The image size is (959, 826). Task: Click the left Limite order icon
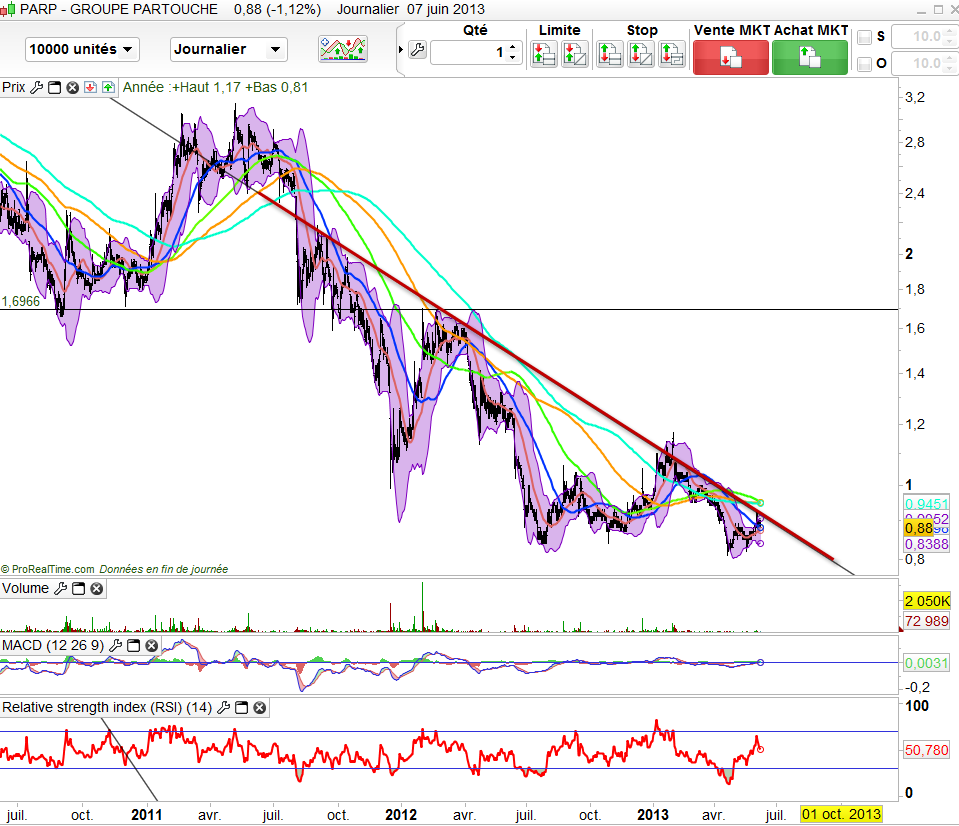[544, 54]
